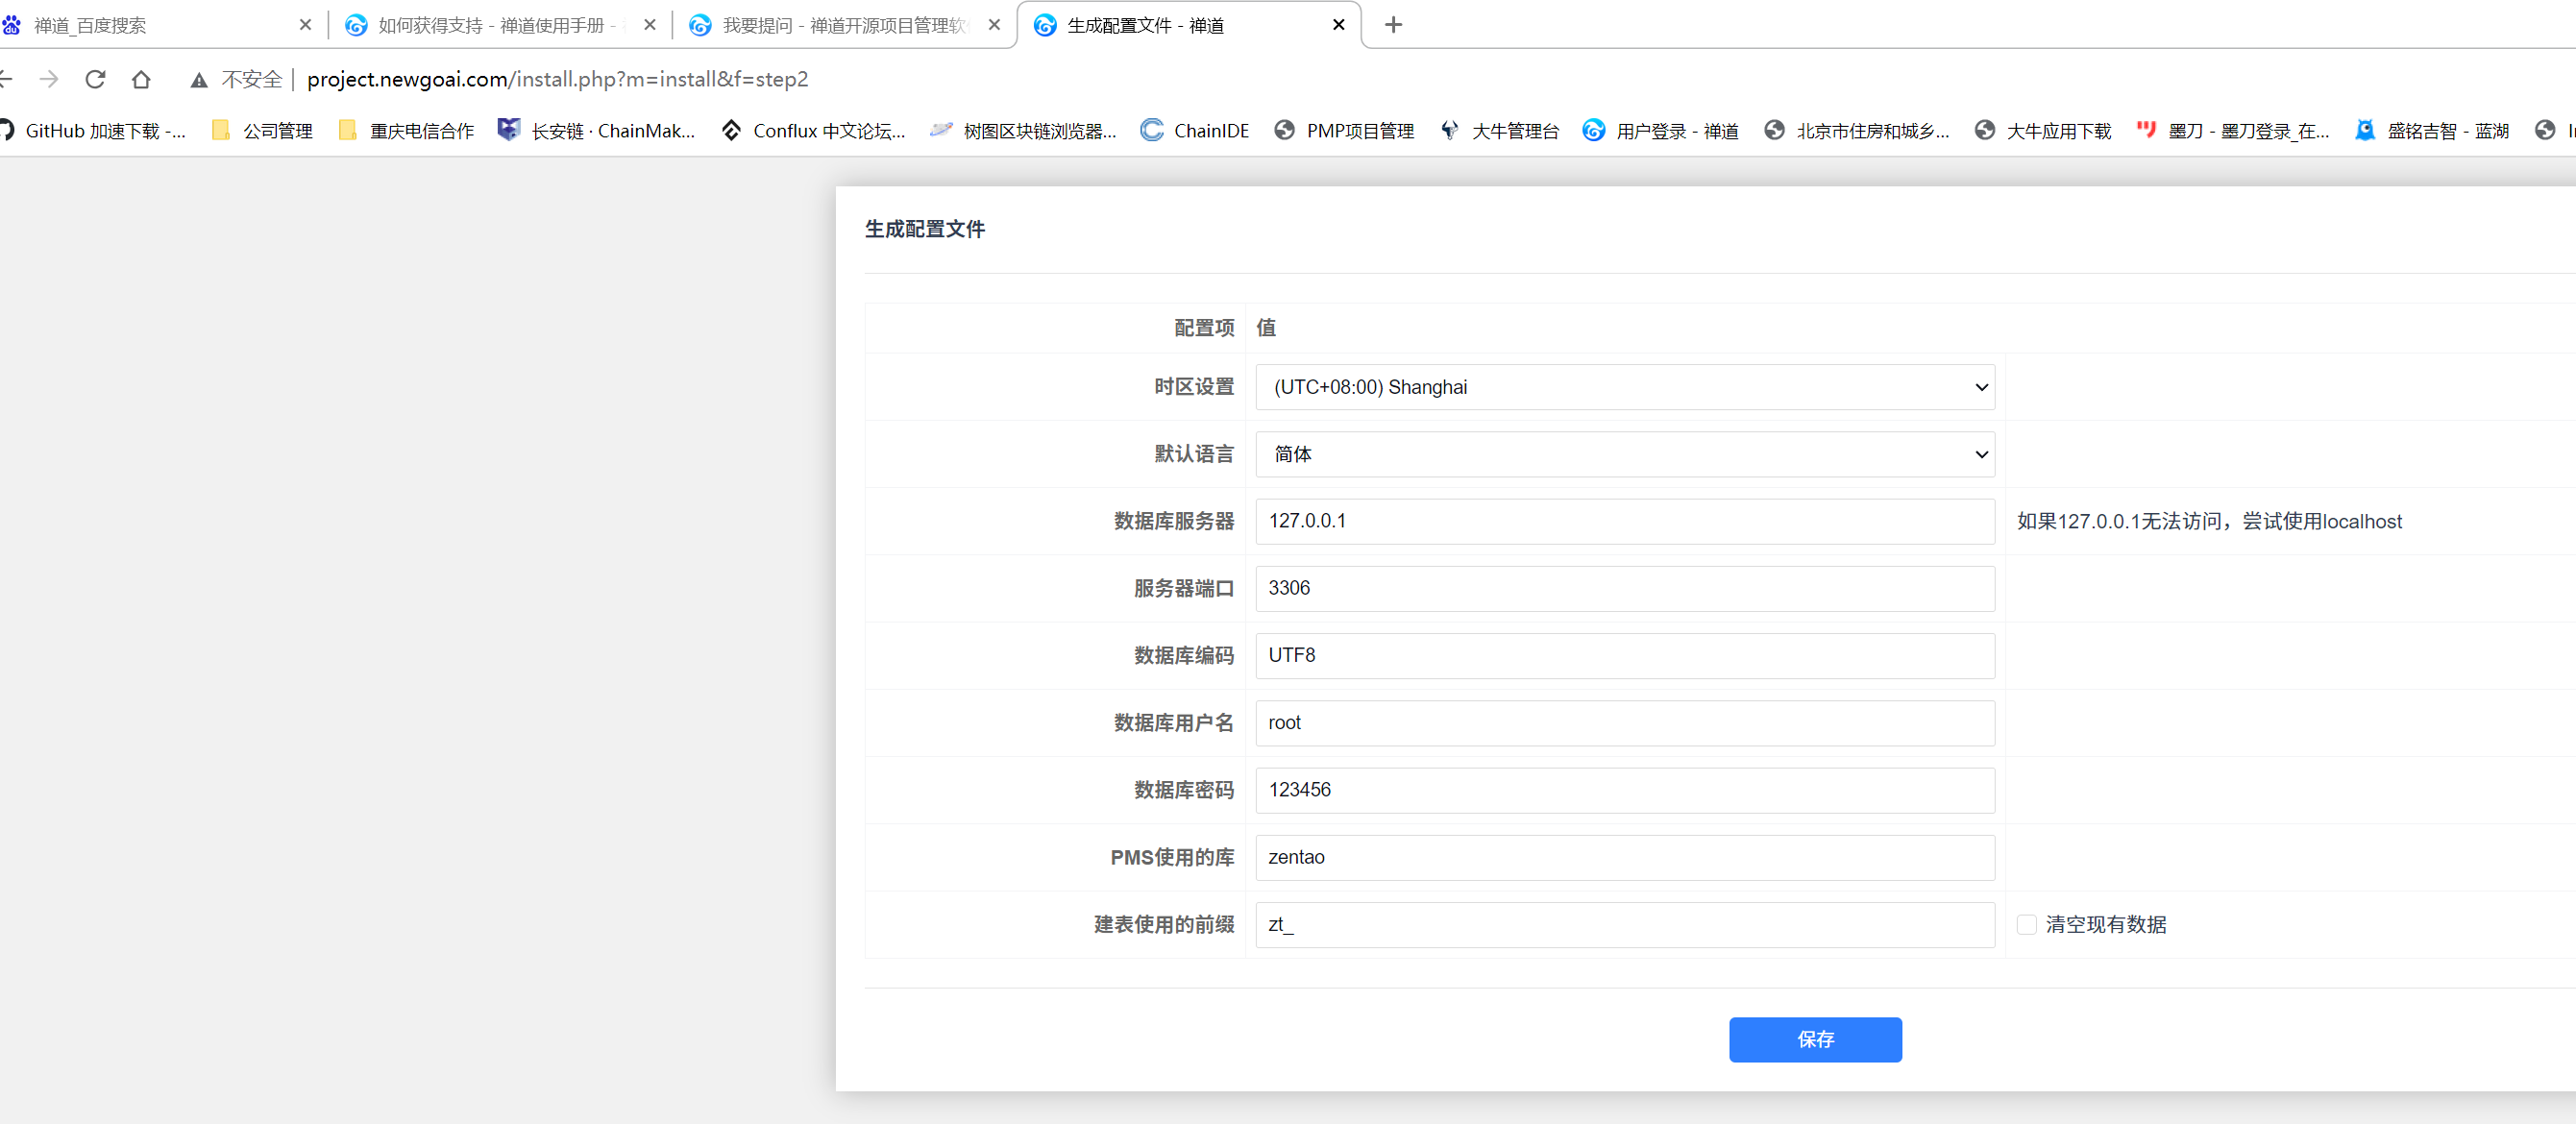Image resolution: width=2576 pixels, height=1124 pixels.
Task: Click the forward navigation arrow
Action: click(x=49, y=79)
